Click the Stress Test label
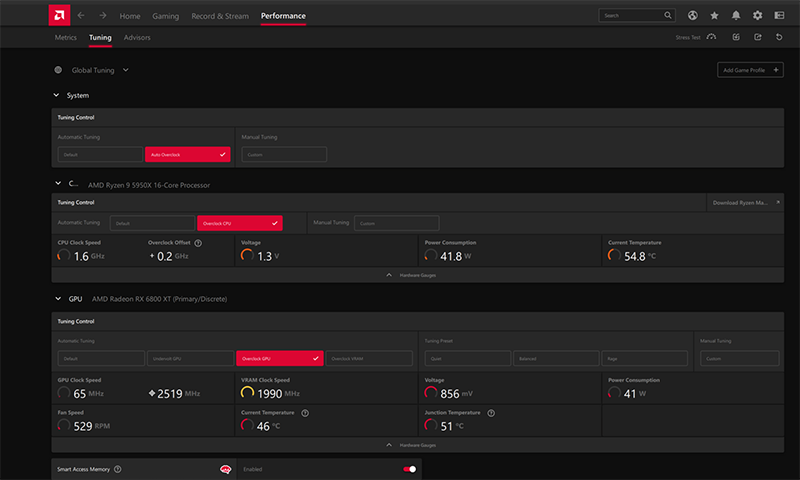 (x=688, y=37)
